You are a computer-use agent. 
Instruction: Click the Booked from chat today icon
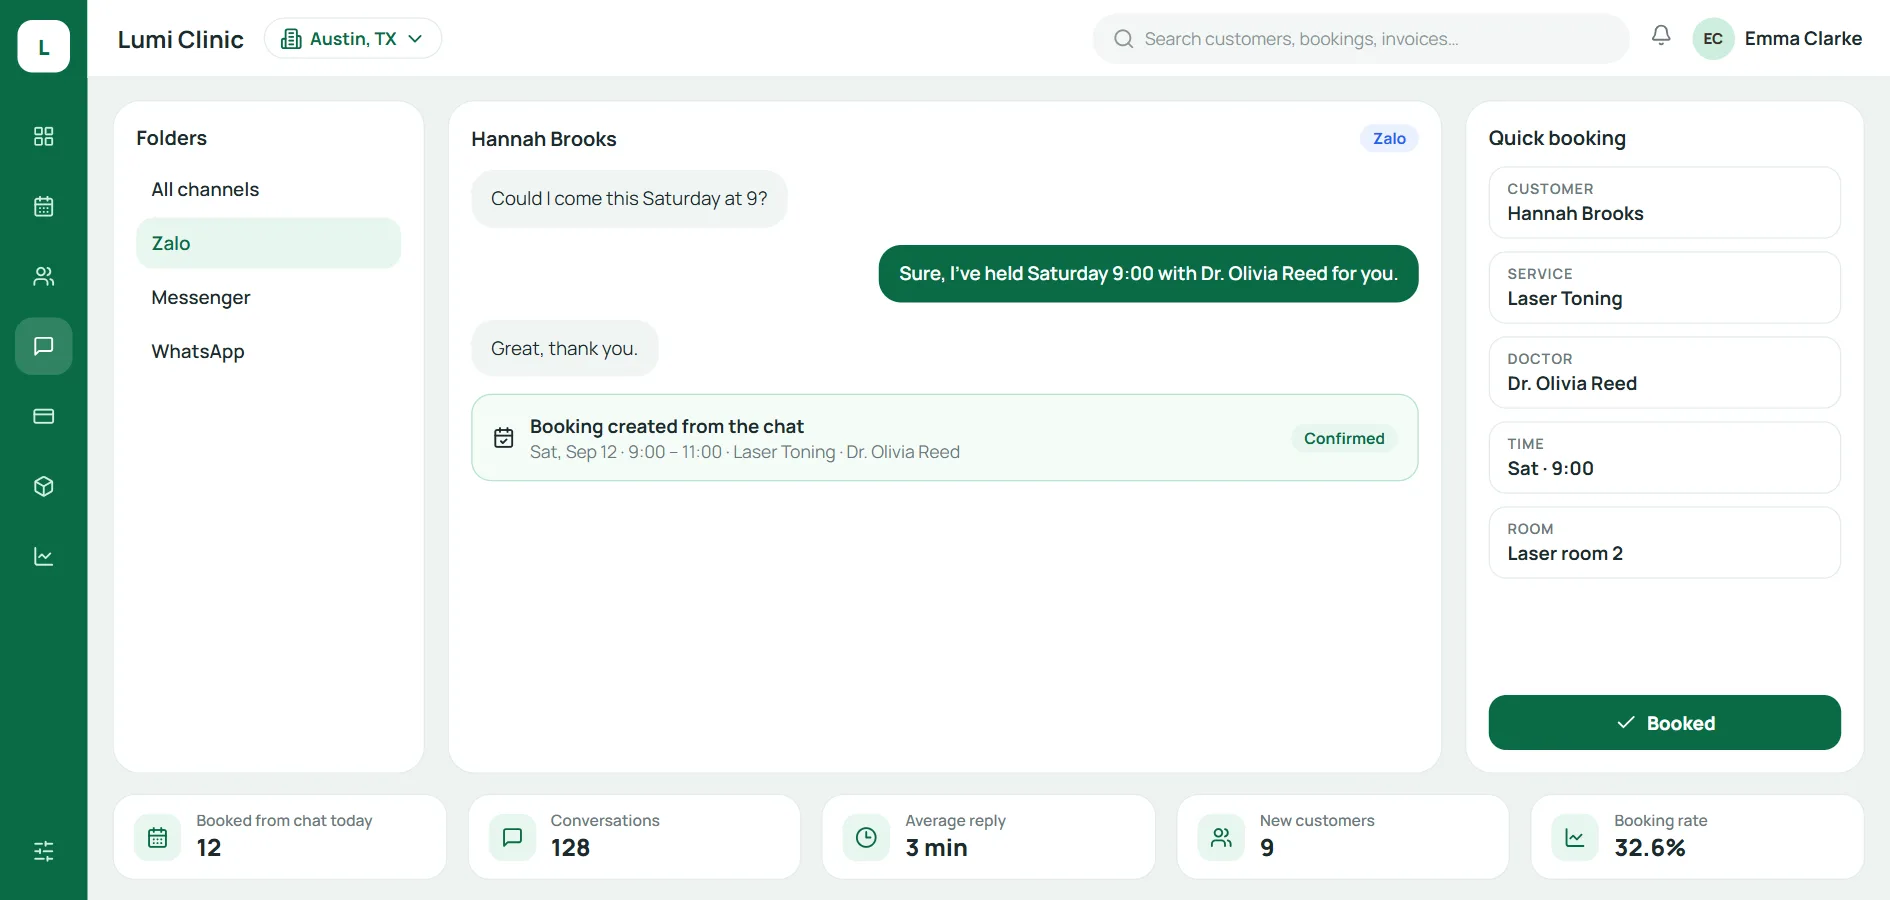[158, 837]
